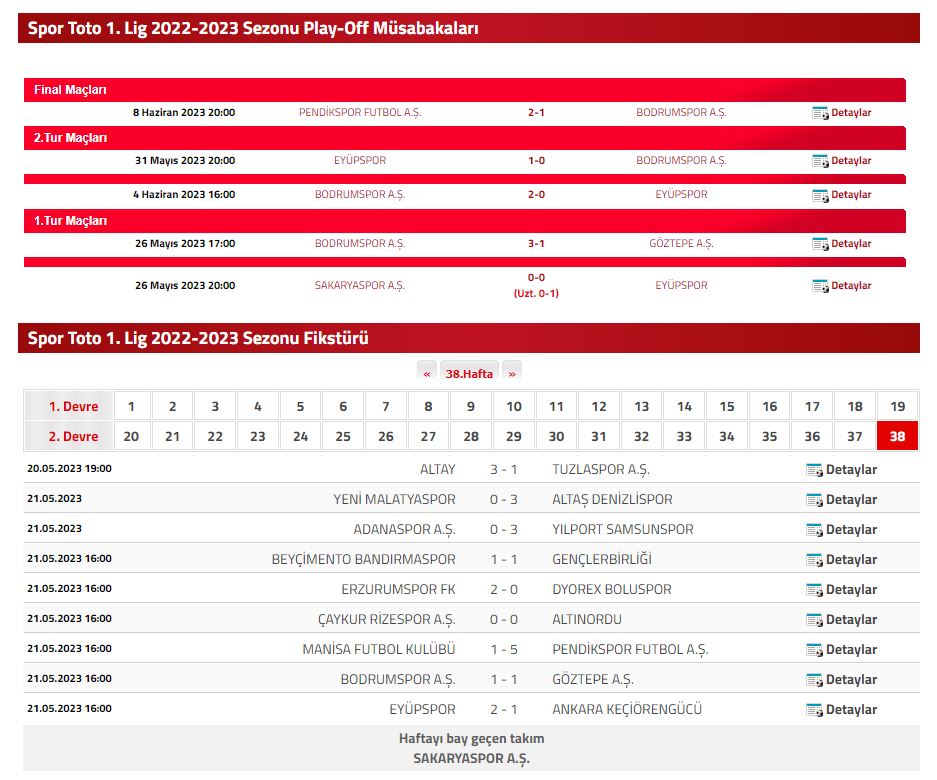Viewport: 937px width, 780px height.
Task: Click details icon for Altay vs Tuzlaspor
Action: coord(814,470)
